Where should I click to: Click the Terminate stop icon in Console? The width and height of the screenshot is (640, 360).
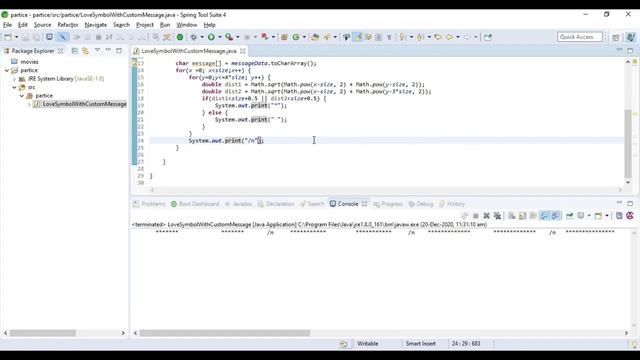[x=476, y=216]
